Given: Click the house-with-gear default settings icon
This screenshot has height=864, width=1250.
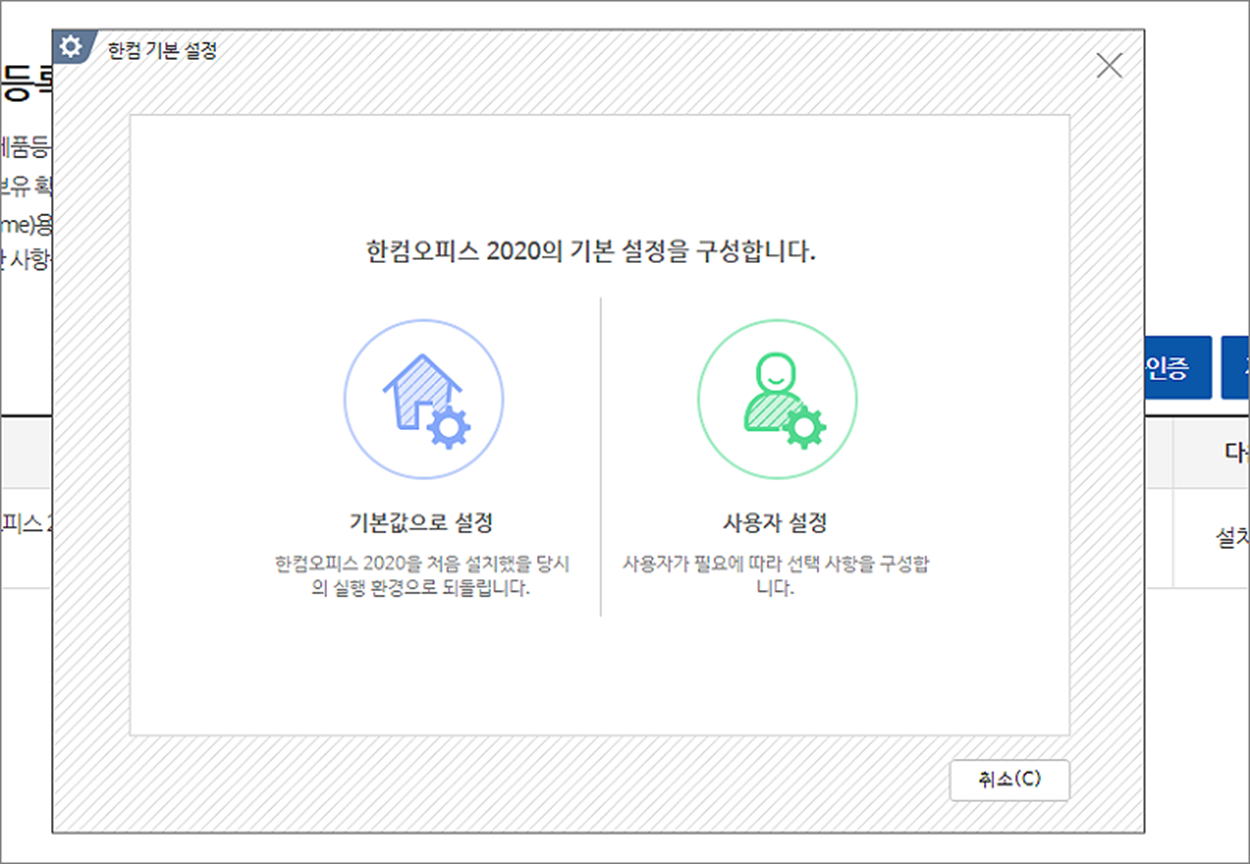Looking at the screenshot, I should (x=424, y=401).
